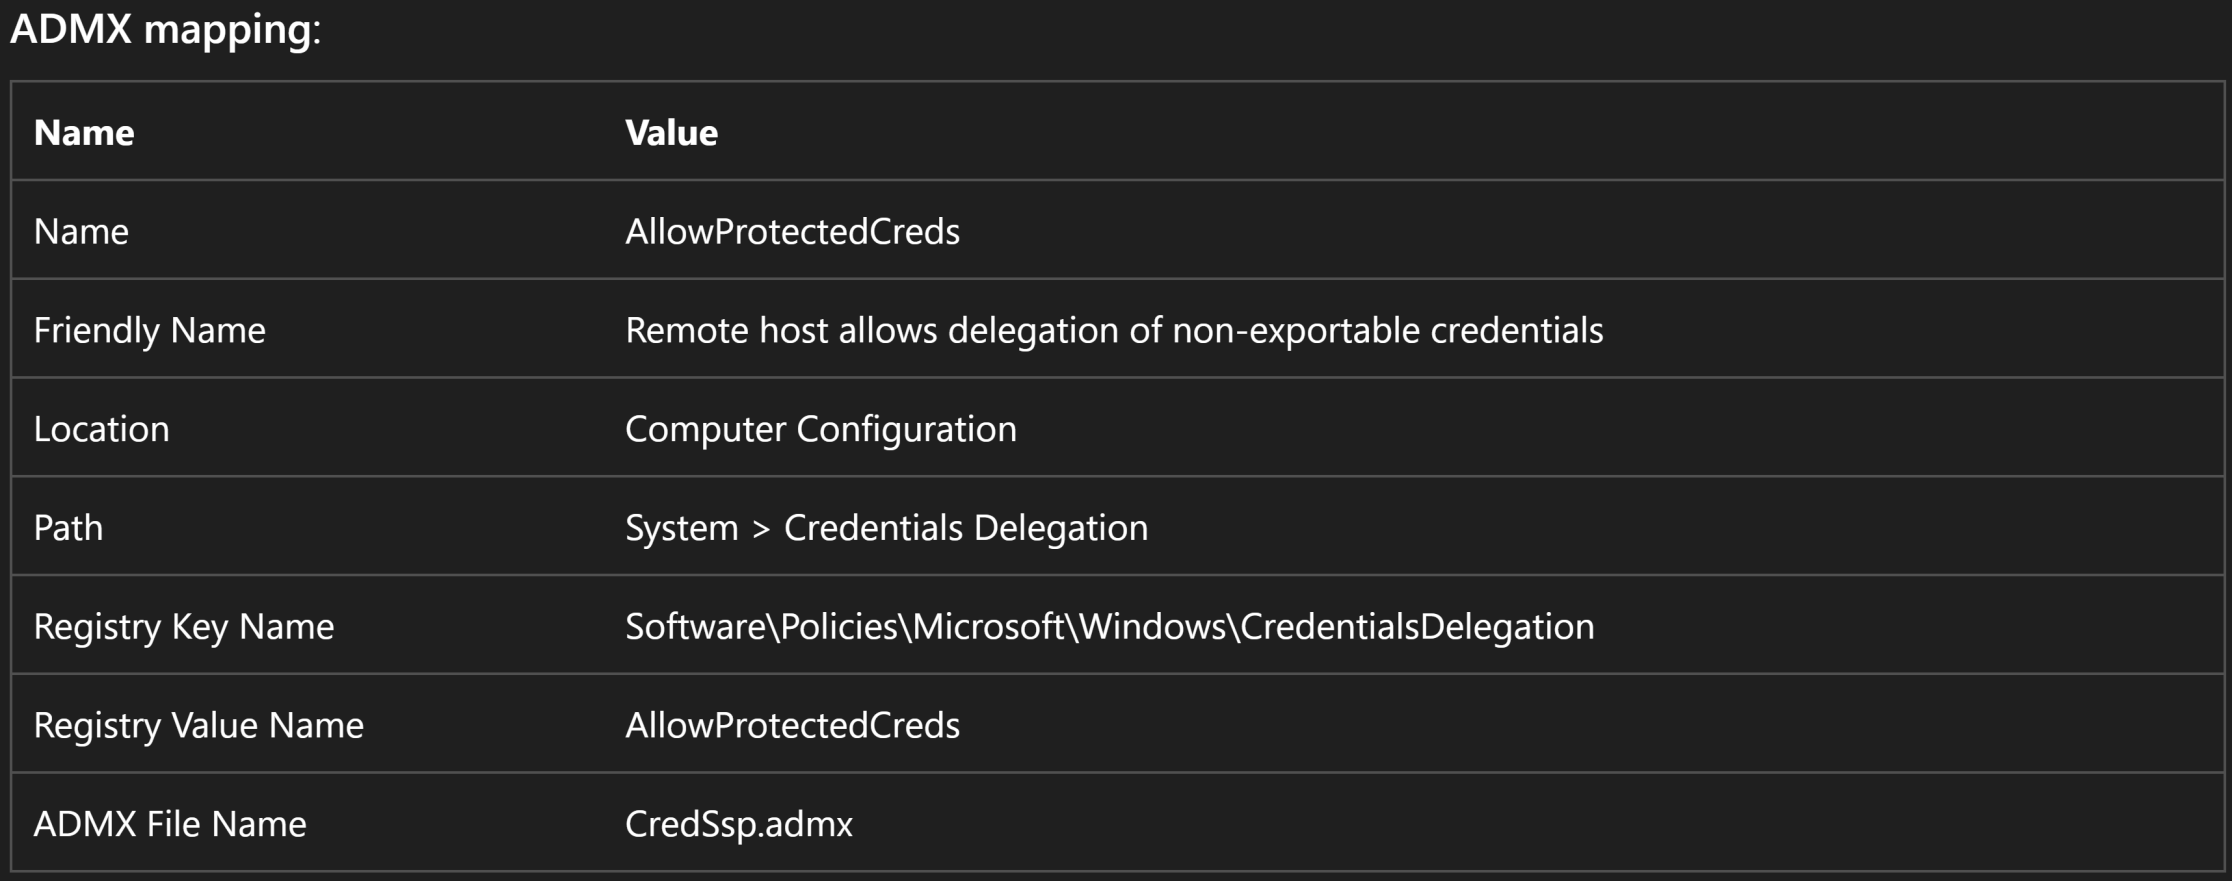The height and width of the screenshot is (881, 2232).
Task: Click the word Credentials Delegation in Path row
Action: pyautogui.click(x=966, y=529)
